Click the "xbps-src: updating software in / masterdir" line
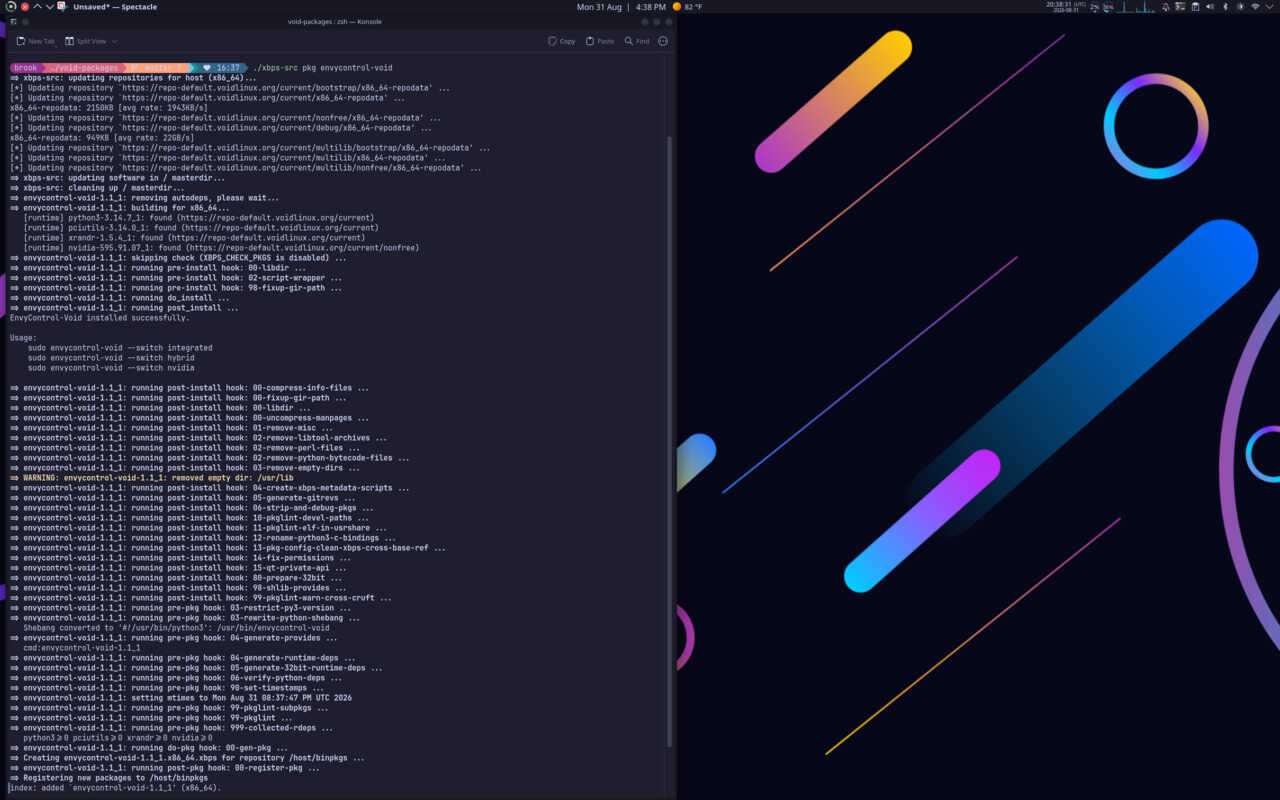 (x=117, y=178)
